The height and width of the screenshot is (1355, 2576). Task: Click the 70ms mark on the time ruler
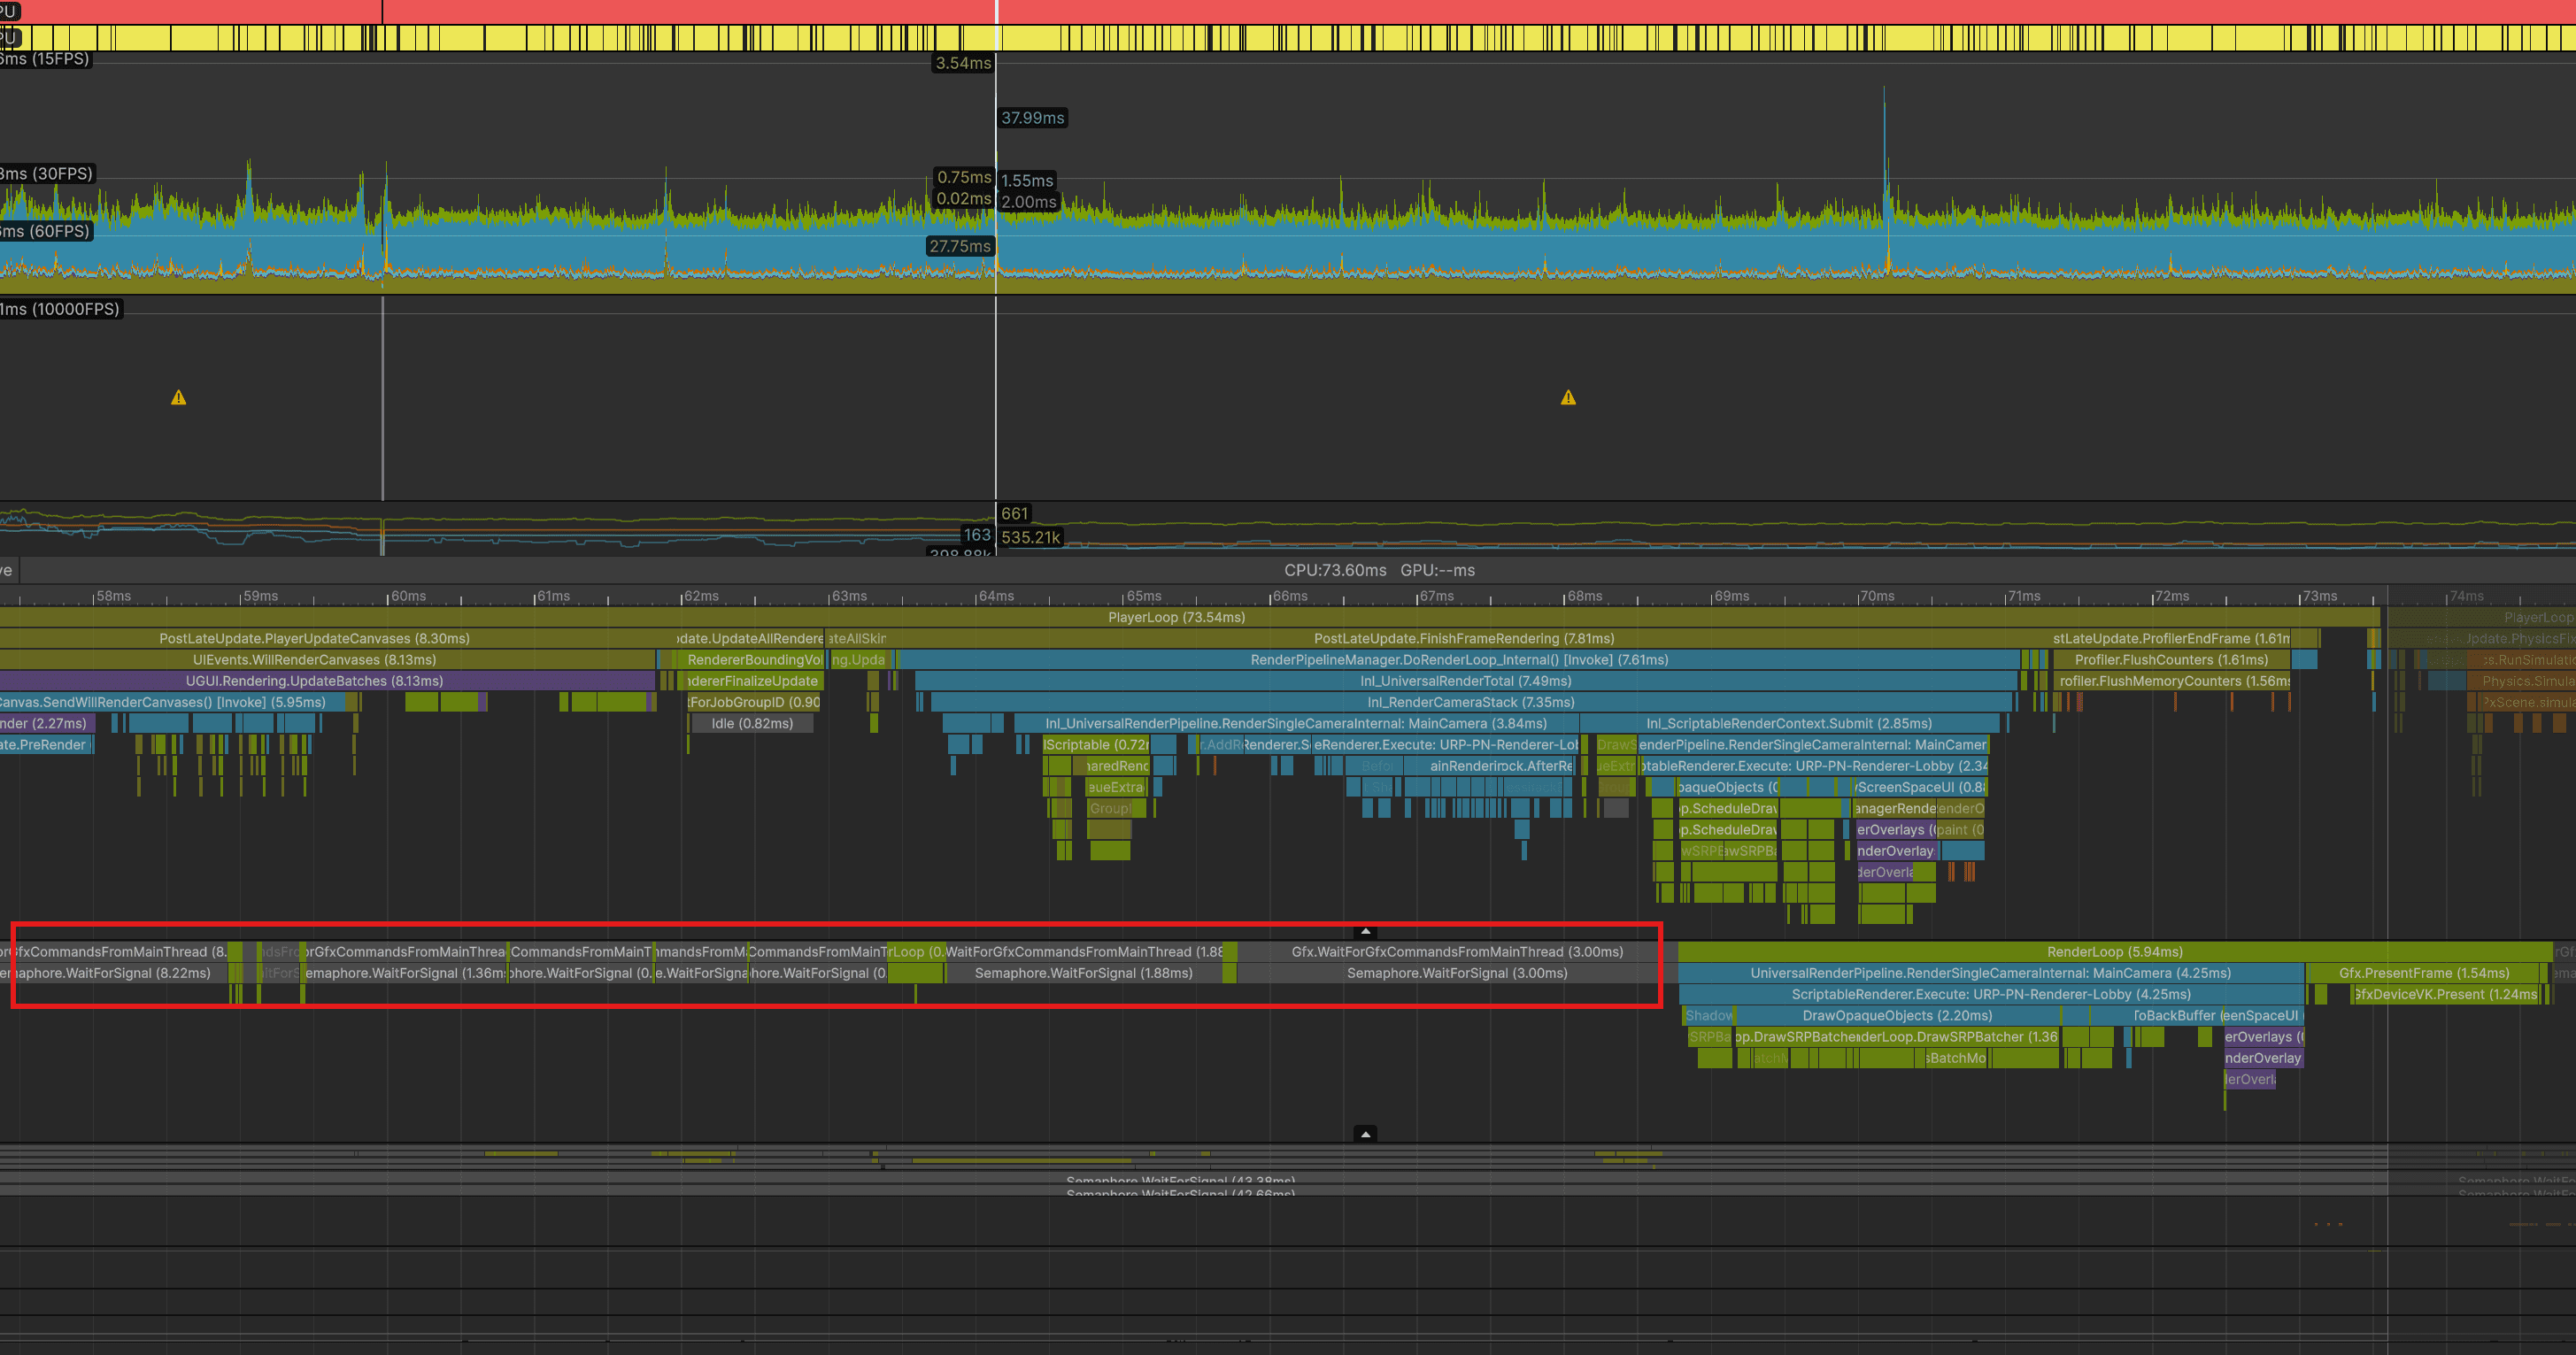coord(1877,596)
